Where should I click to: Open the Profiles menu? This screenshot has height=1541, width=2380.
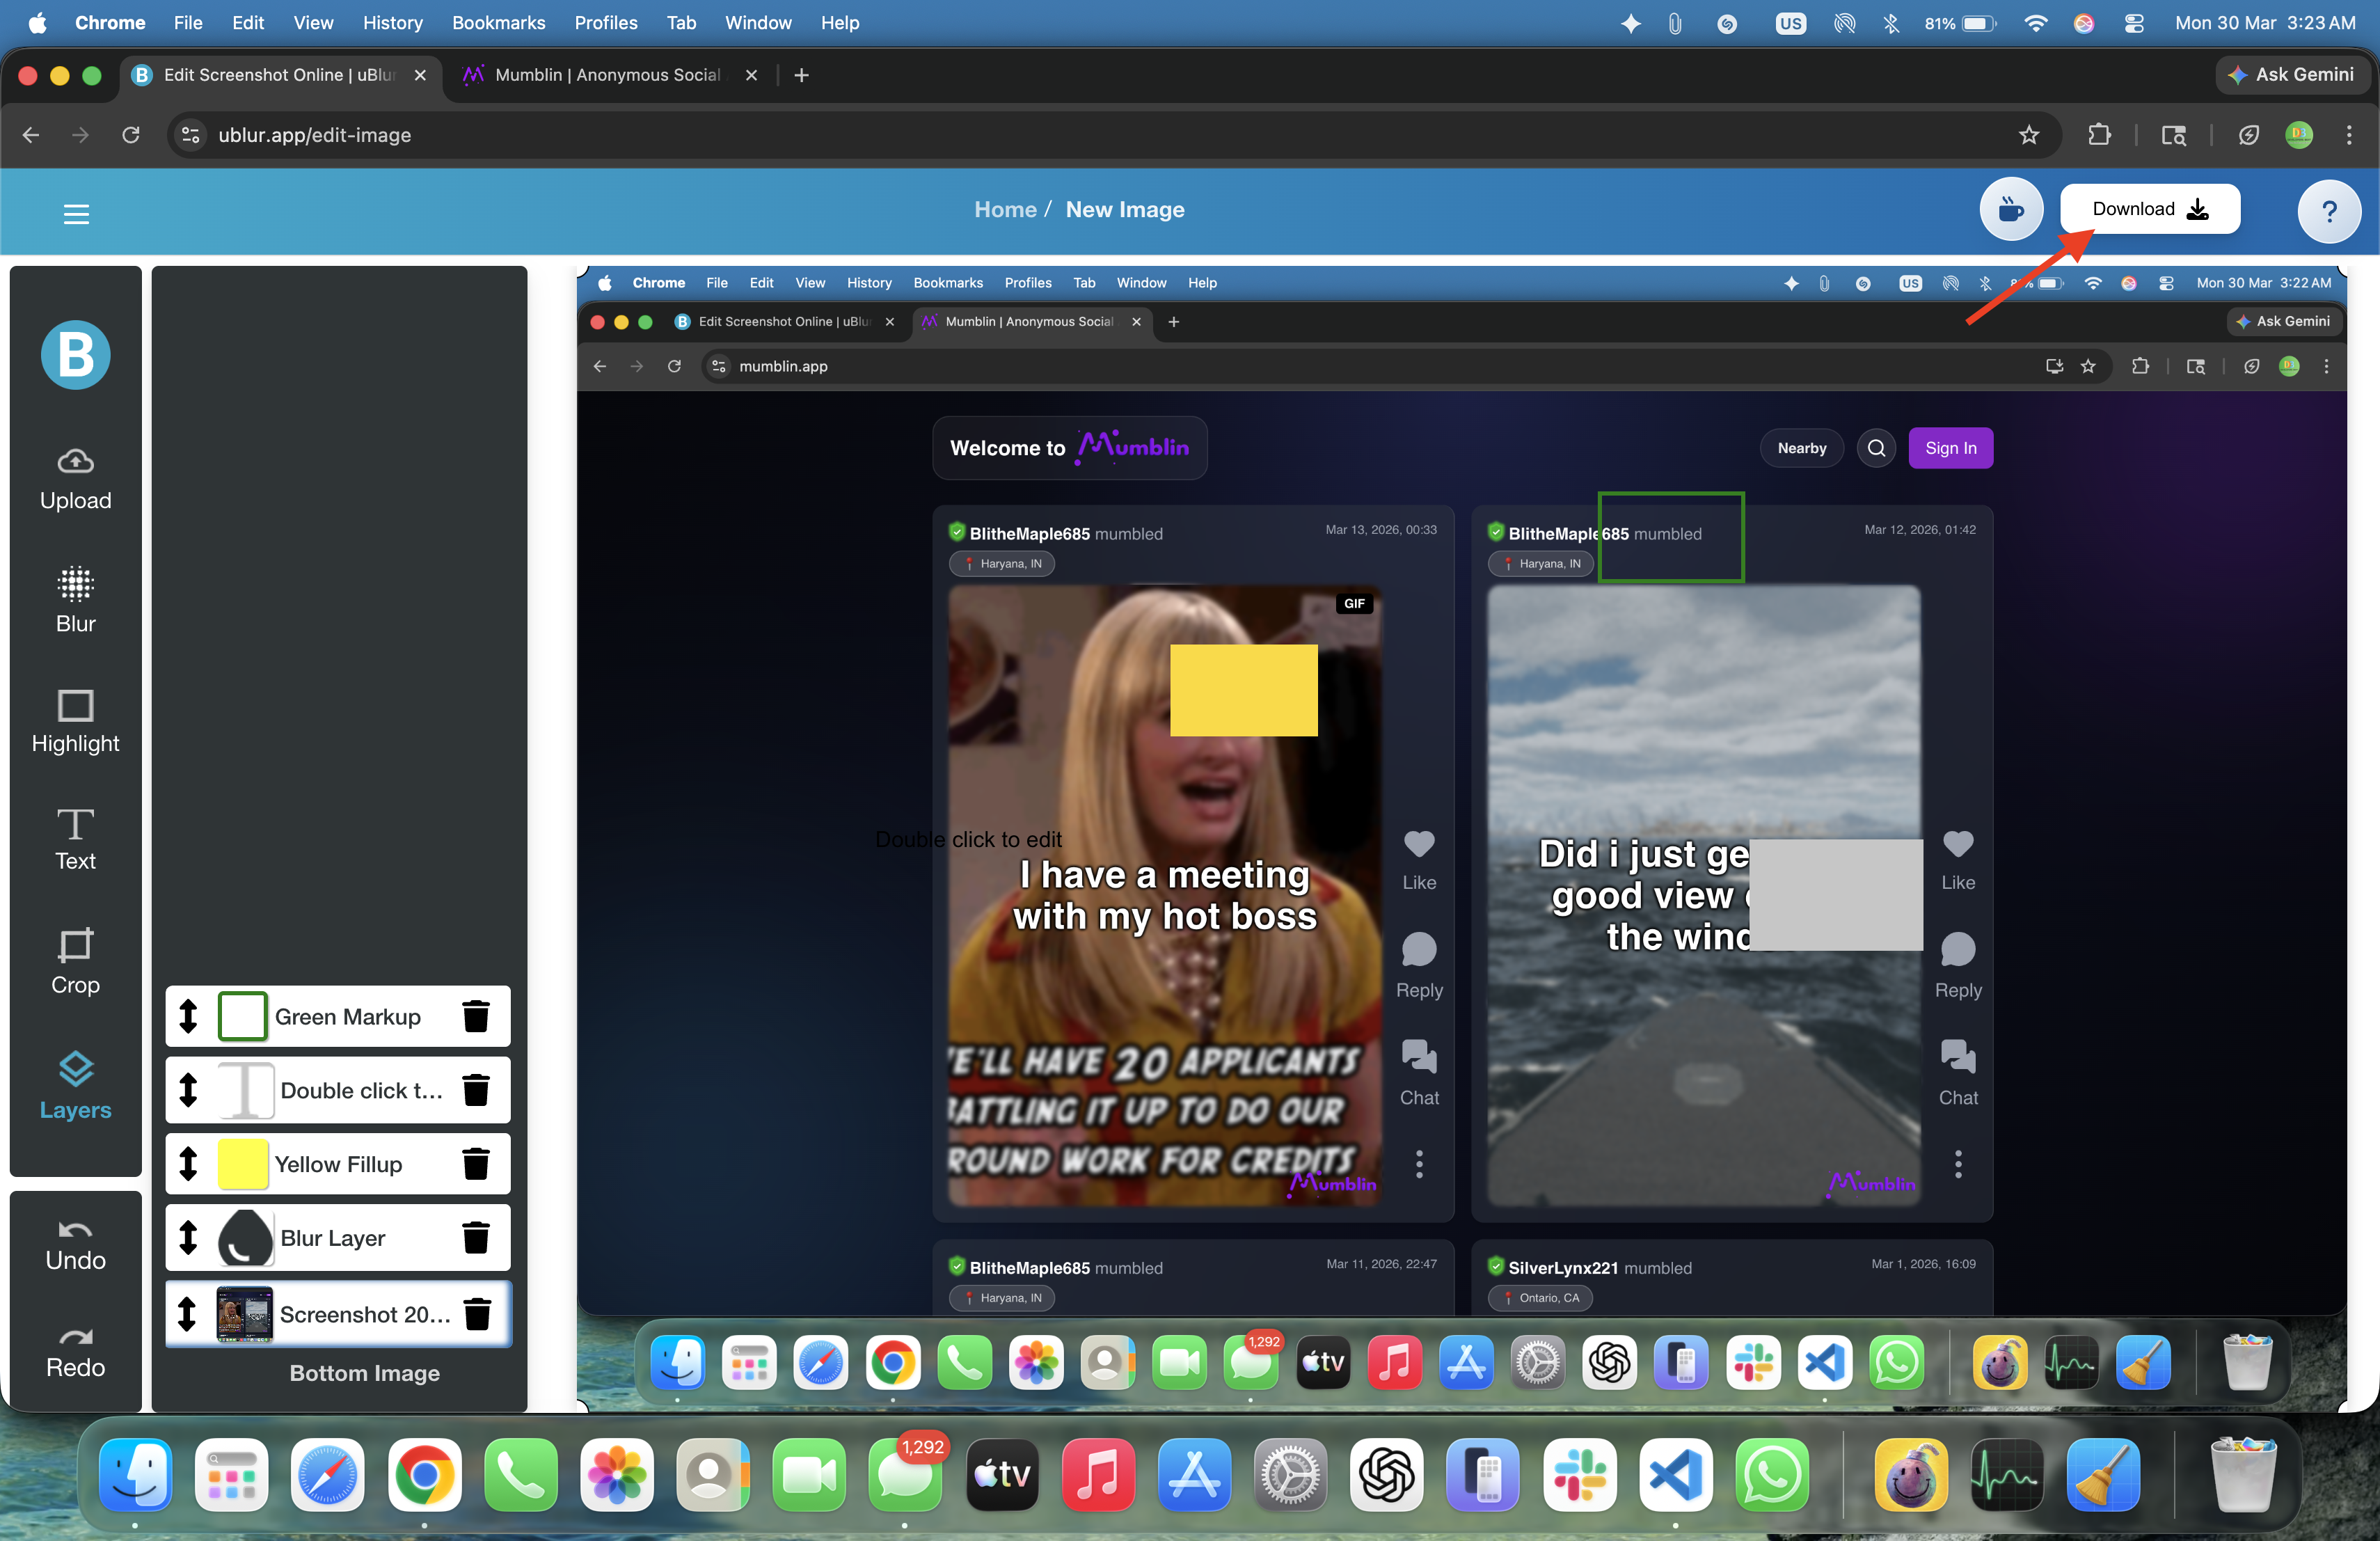point(606,22)
